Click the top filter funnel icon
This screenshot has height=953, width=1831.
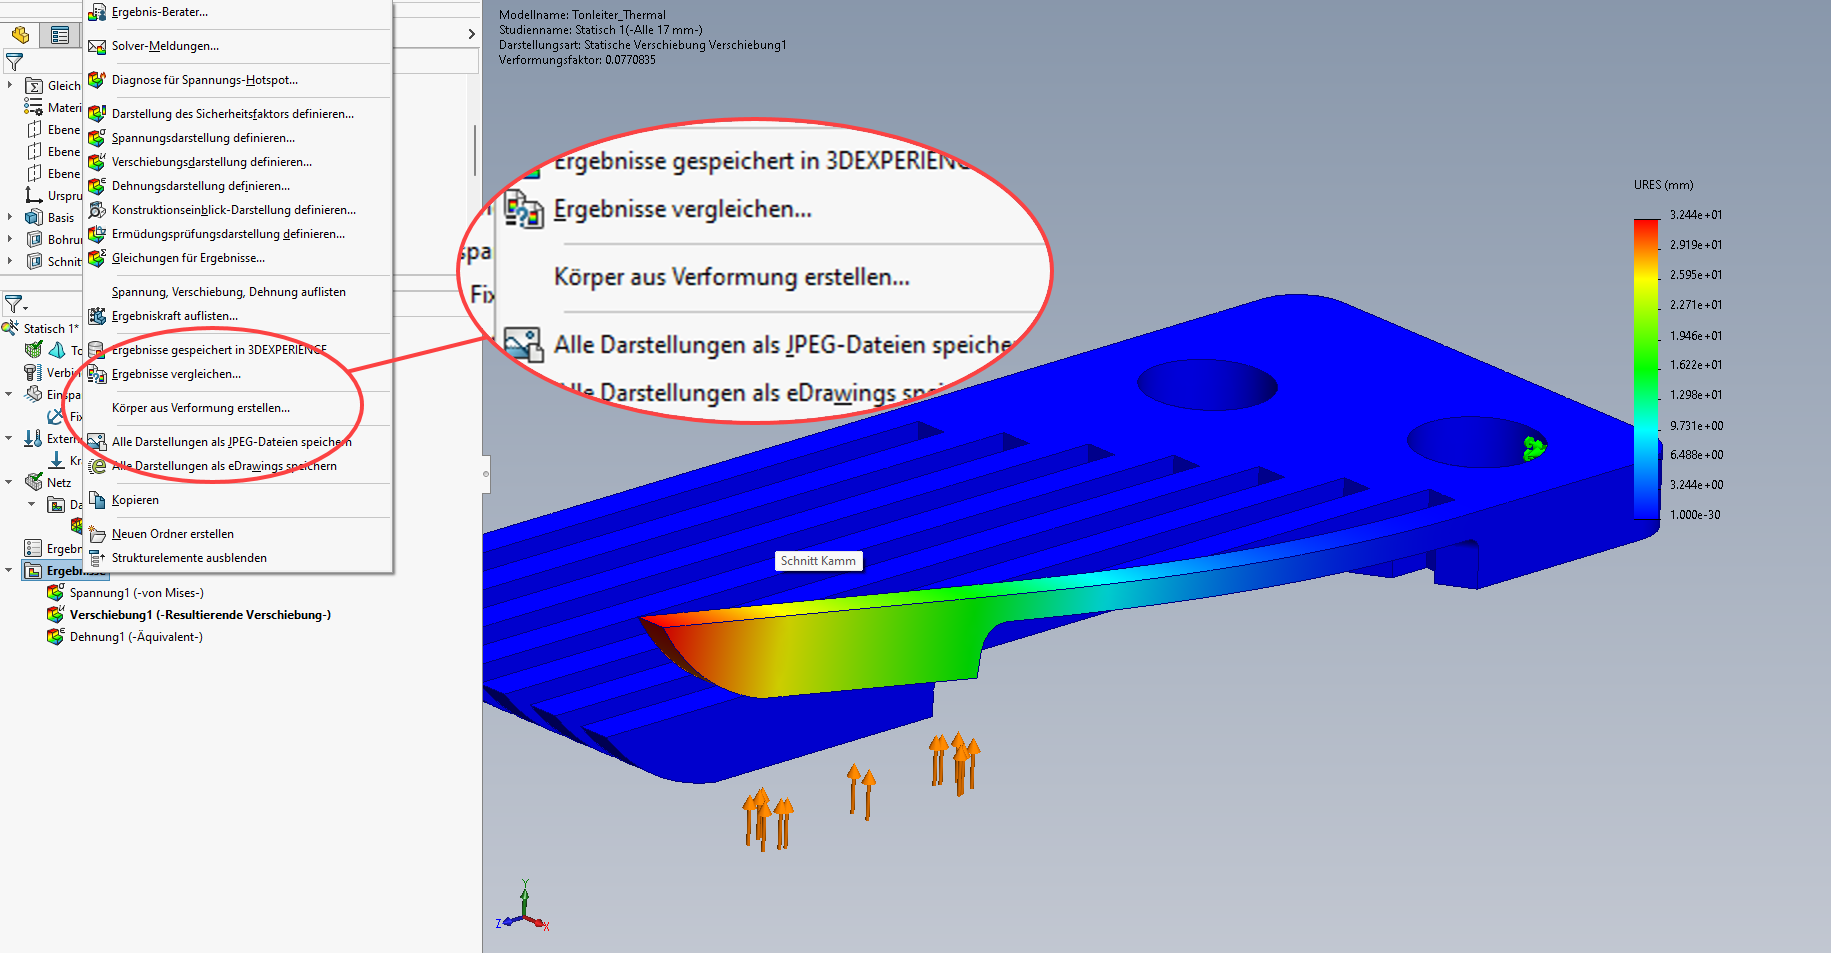[x=14, y=62]
